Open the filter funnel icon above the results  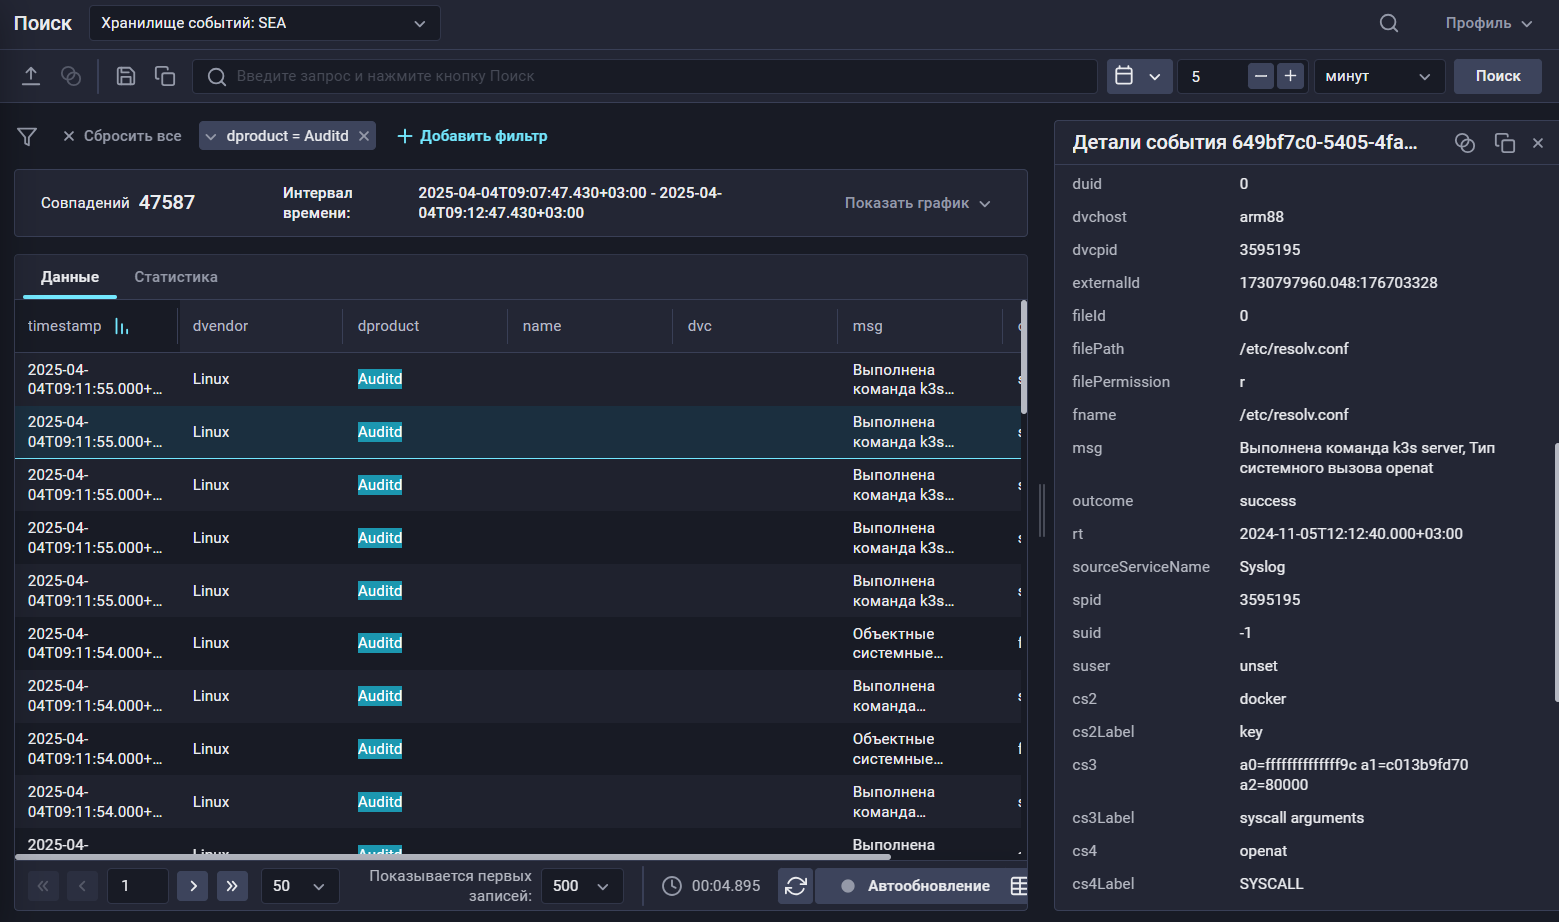pos(26,135)
